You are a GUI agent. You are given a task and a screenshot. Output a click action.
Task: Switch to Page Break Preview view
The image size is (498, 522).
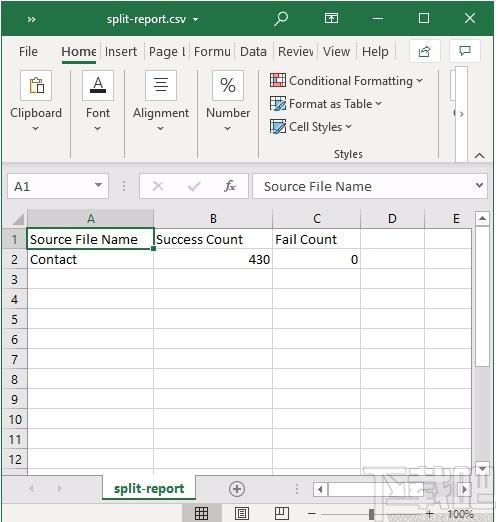(282, 513)
